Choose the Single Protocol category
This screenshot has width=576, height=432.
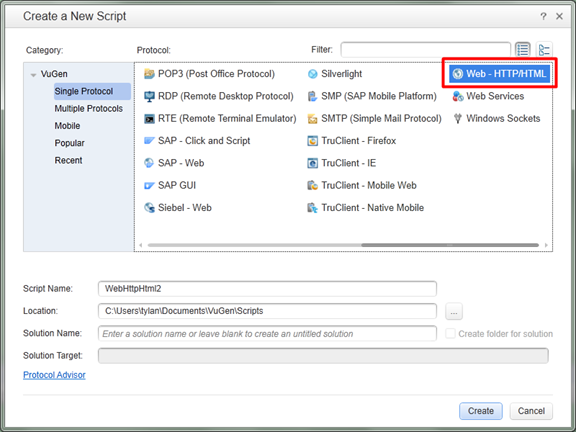(x=92, y=91)
